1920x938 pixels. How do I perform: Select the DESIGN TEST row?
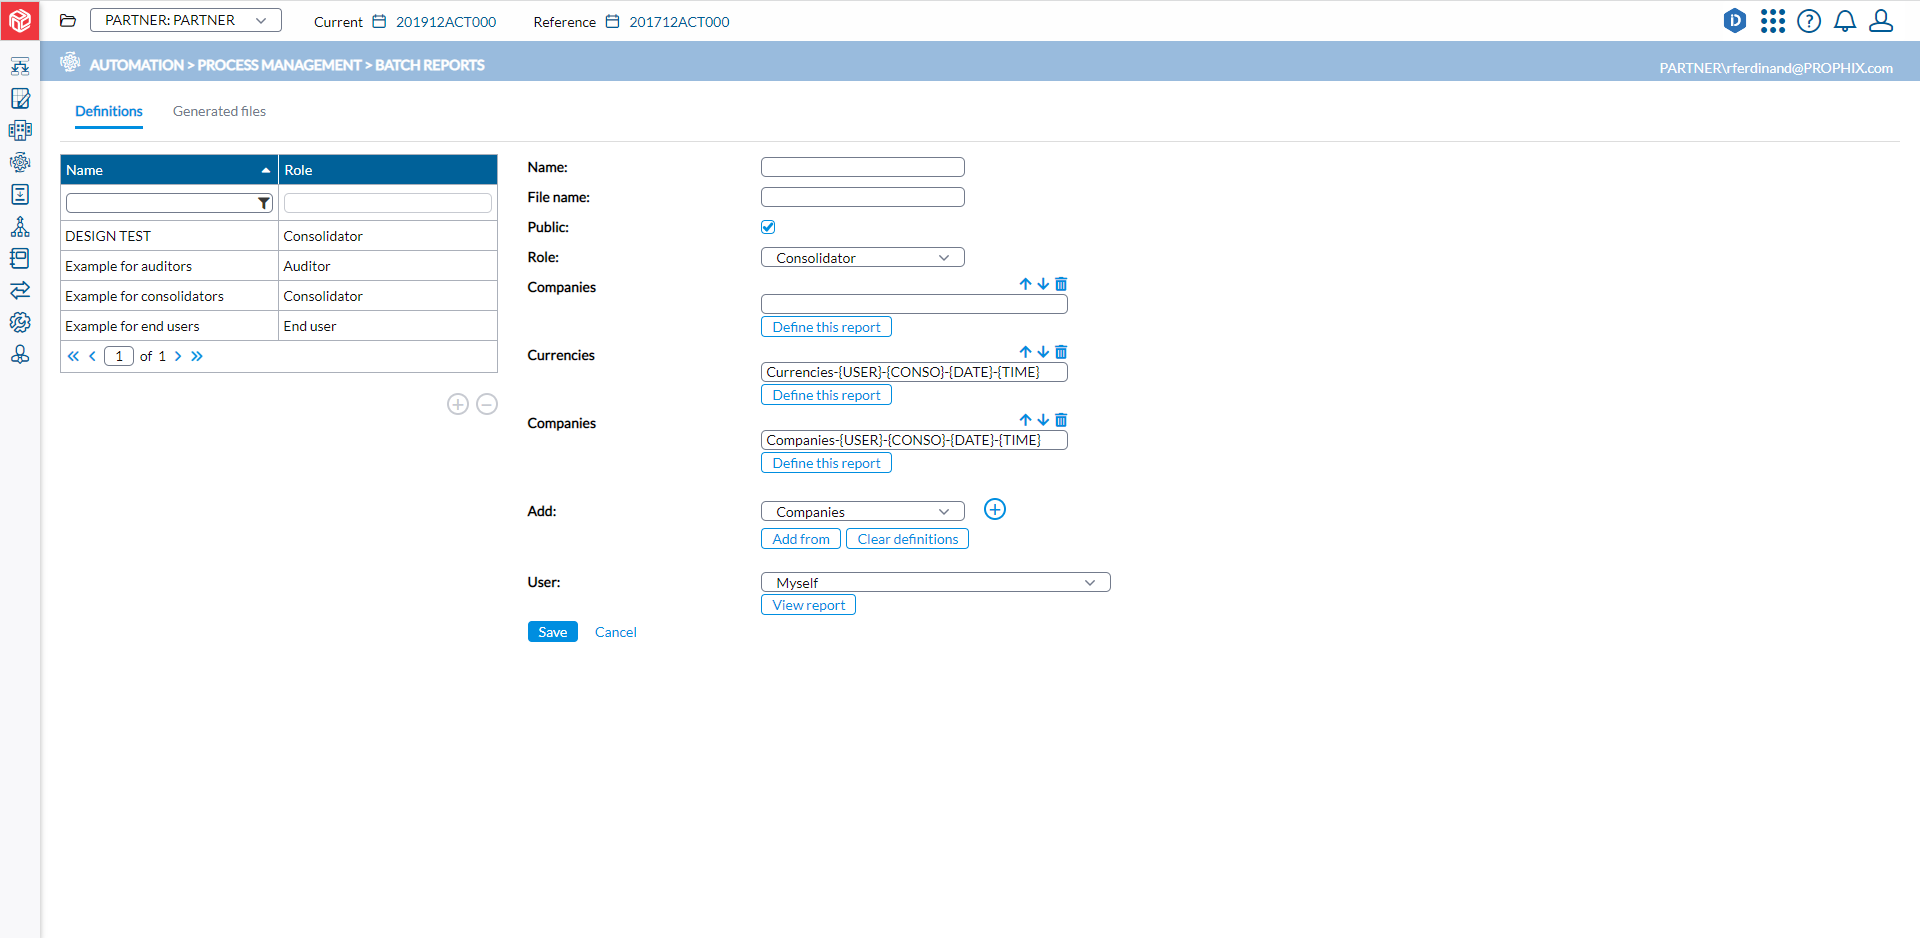169,236
